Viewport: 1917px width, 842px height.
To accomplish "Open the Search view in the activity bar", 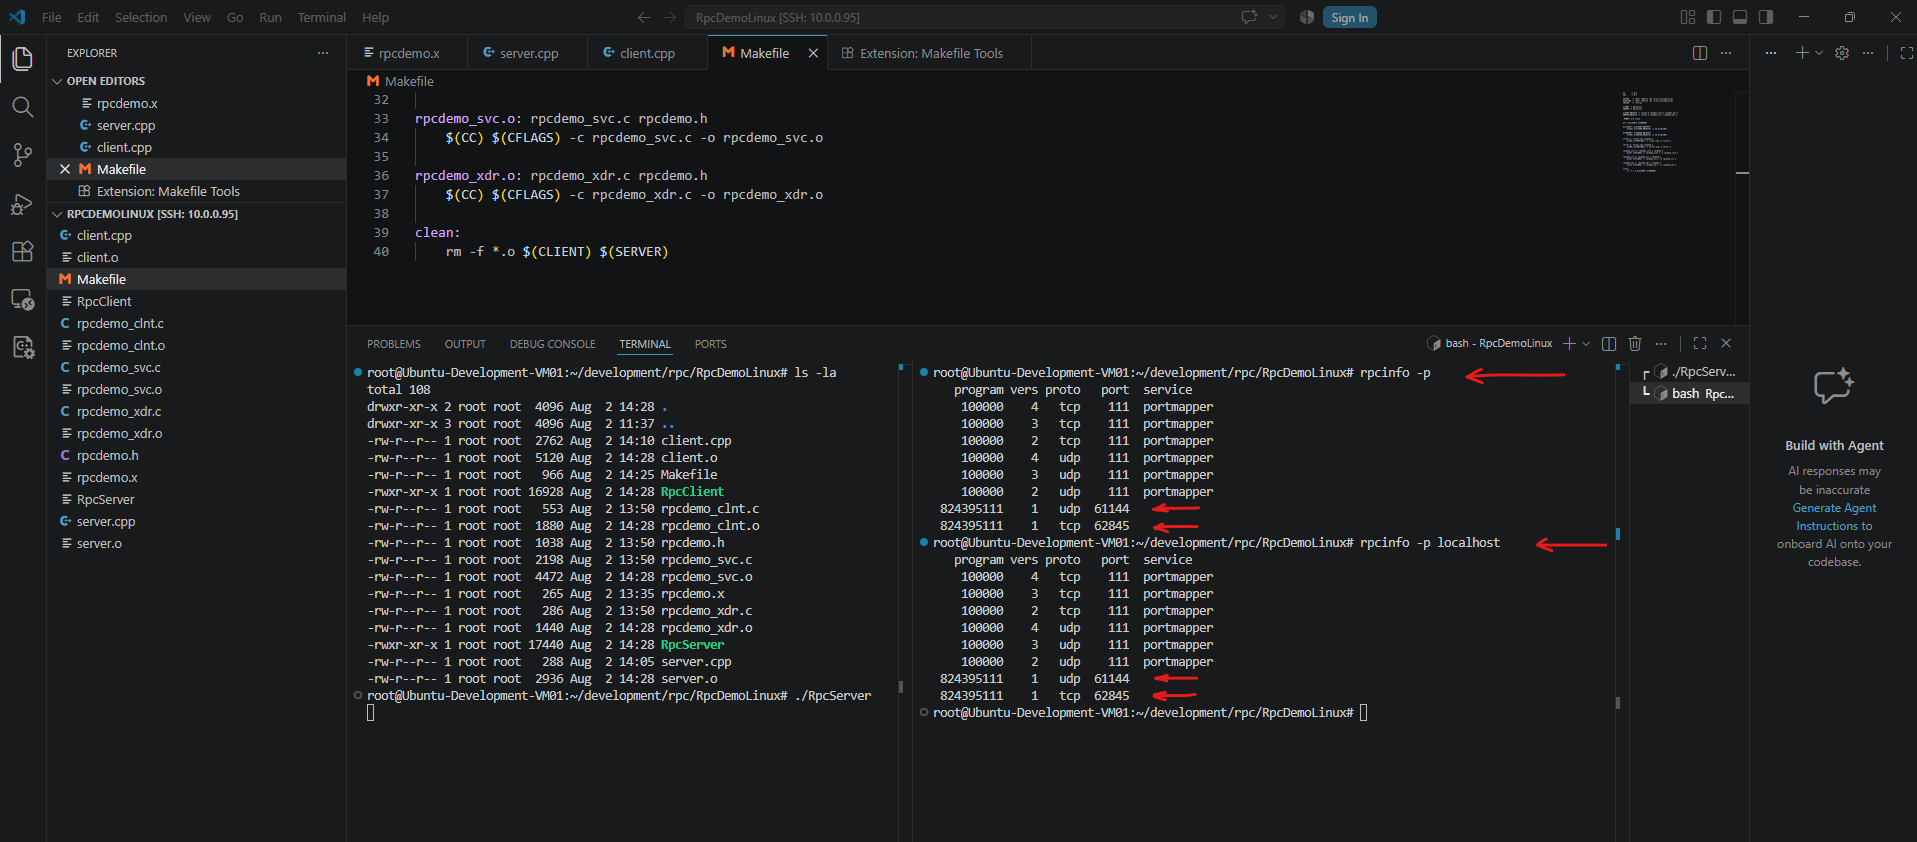I will click(22, 107).
